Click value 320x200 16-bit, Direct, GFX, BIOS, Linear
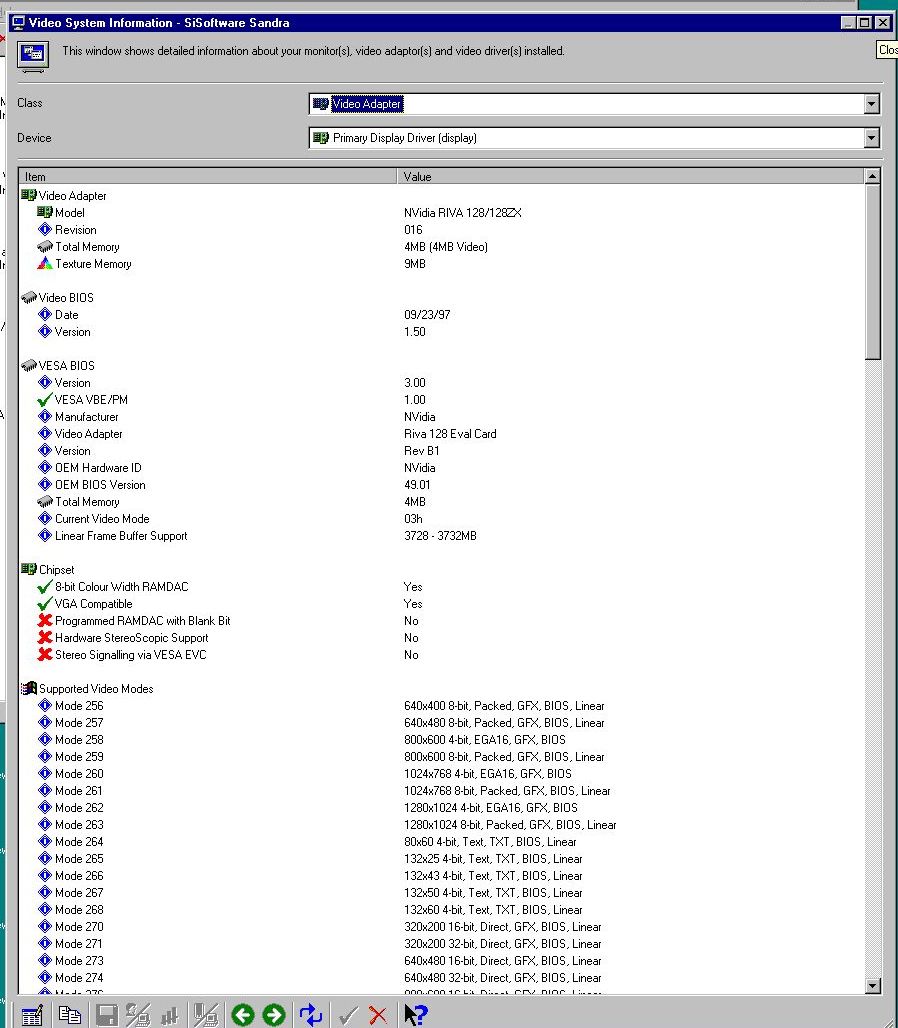This screenshot has height=1028, width=898. point(503,927)
